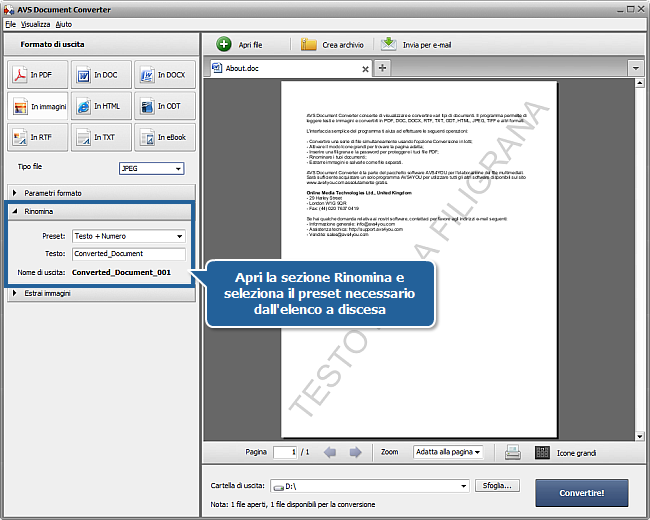
Task: Select the In DOC output format
Action: pos(100,75)
